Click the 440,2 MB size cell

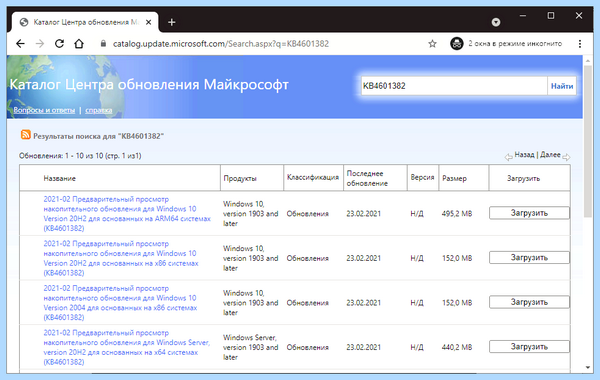point(457,347)
